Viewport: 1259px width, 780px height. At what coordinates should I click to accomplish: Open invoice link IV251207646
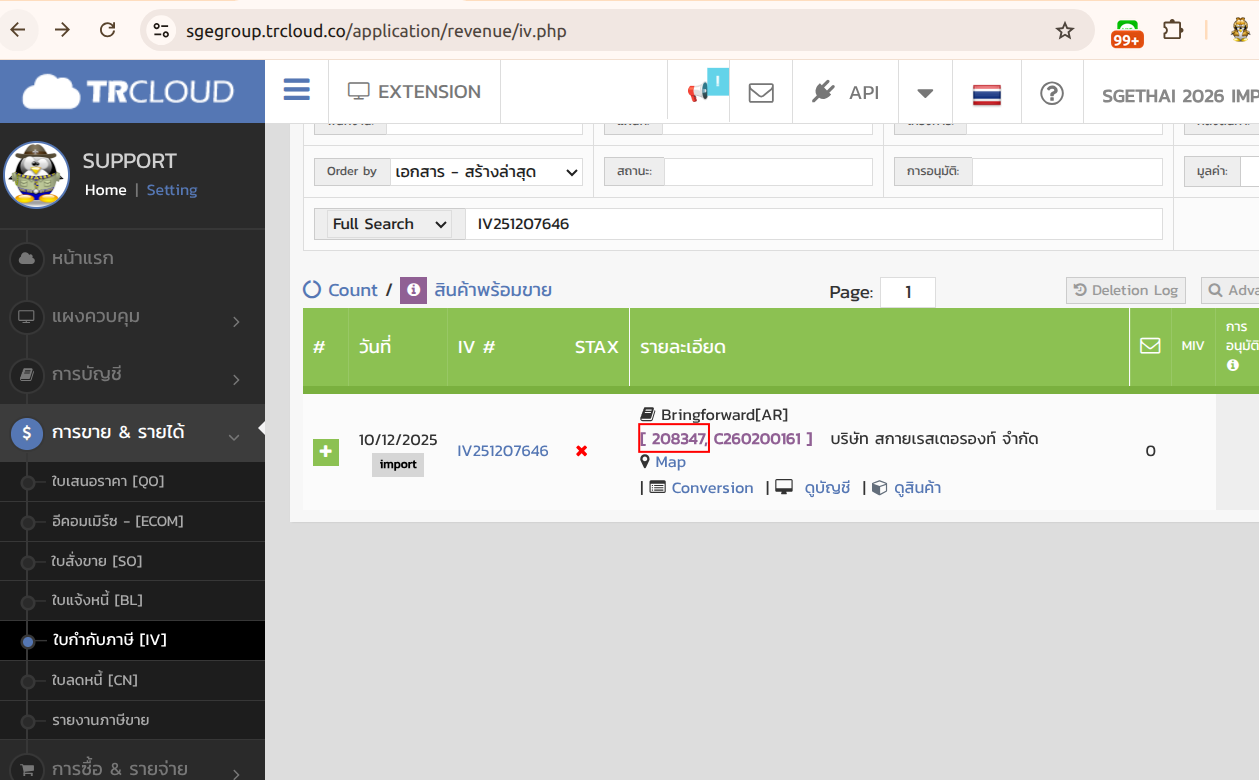click(503, 451)
